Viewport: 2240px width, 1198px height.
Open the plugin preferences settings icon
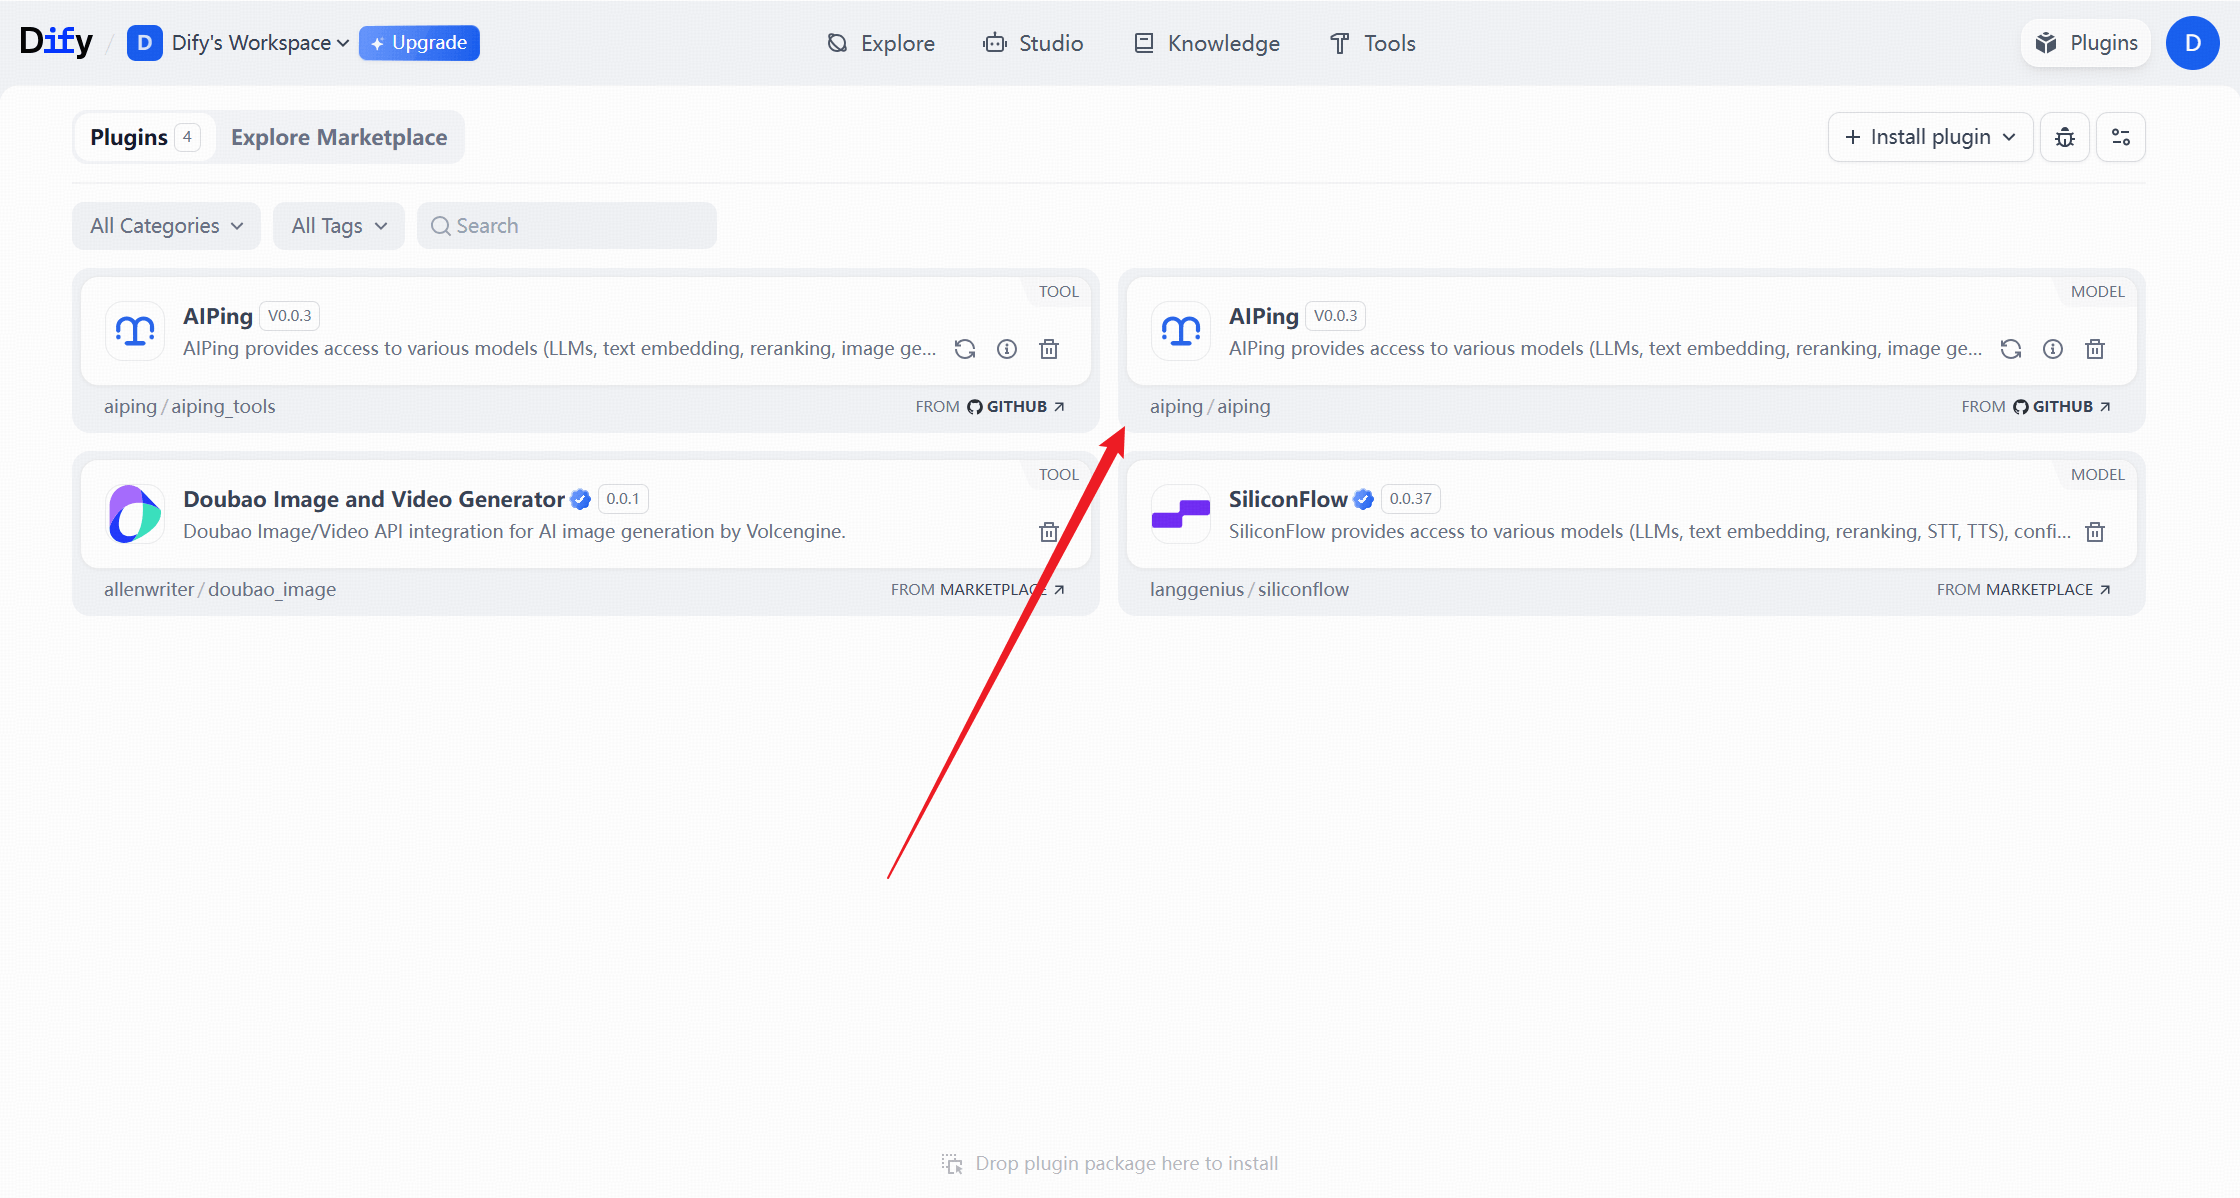pos(2120,137)
